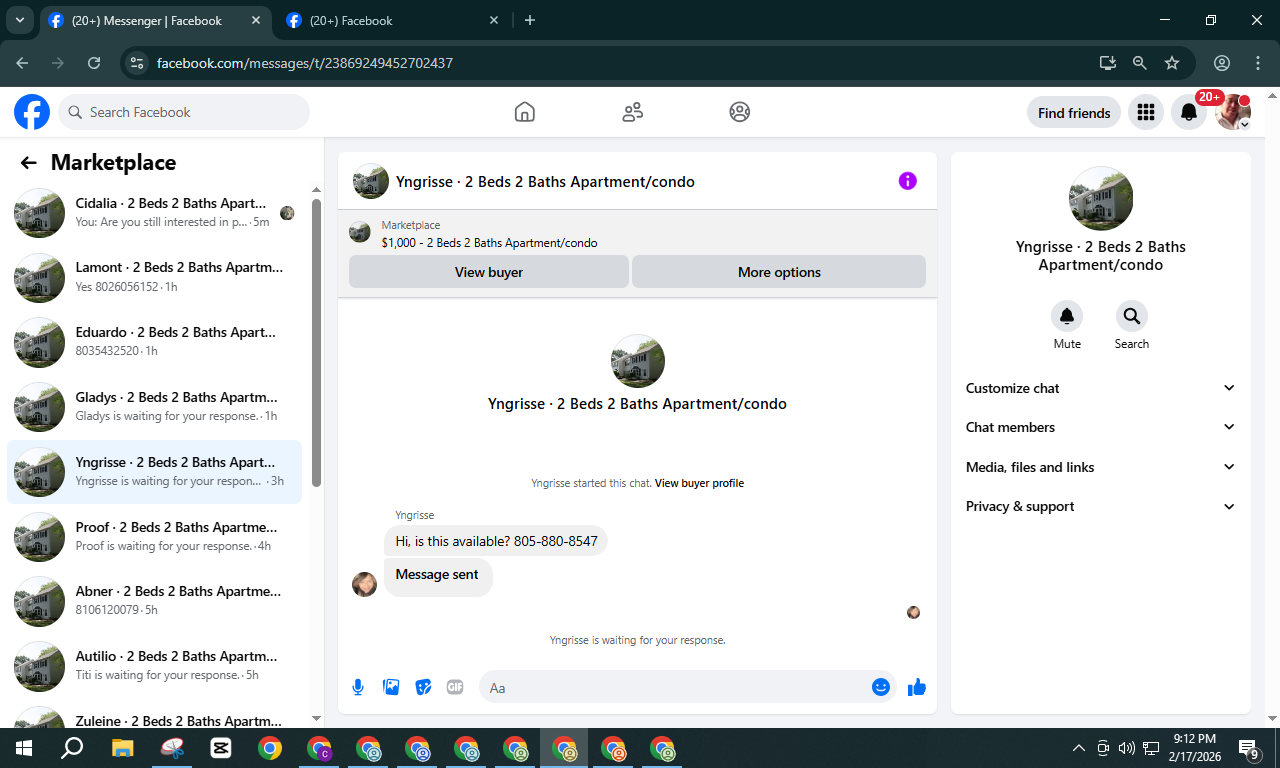Expand Media, files and links section
The height and width of the screenshot is (768, 1280).
(1100, 467)
